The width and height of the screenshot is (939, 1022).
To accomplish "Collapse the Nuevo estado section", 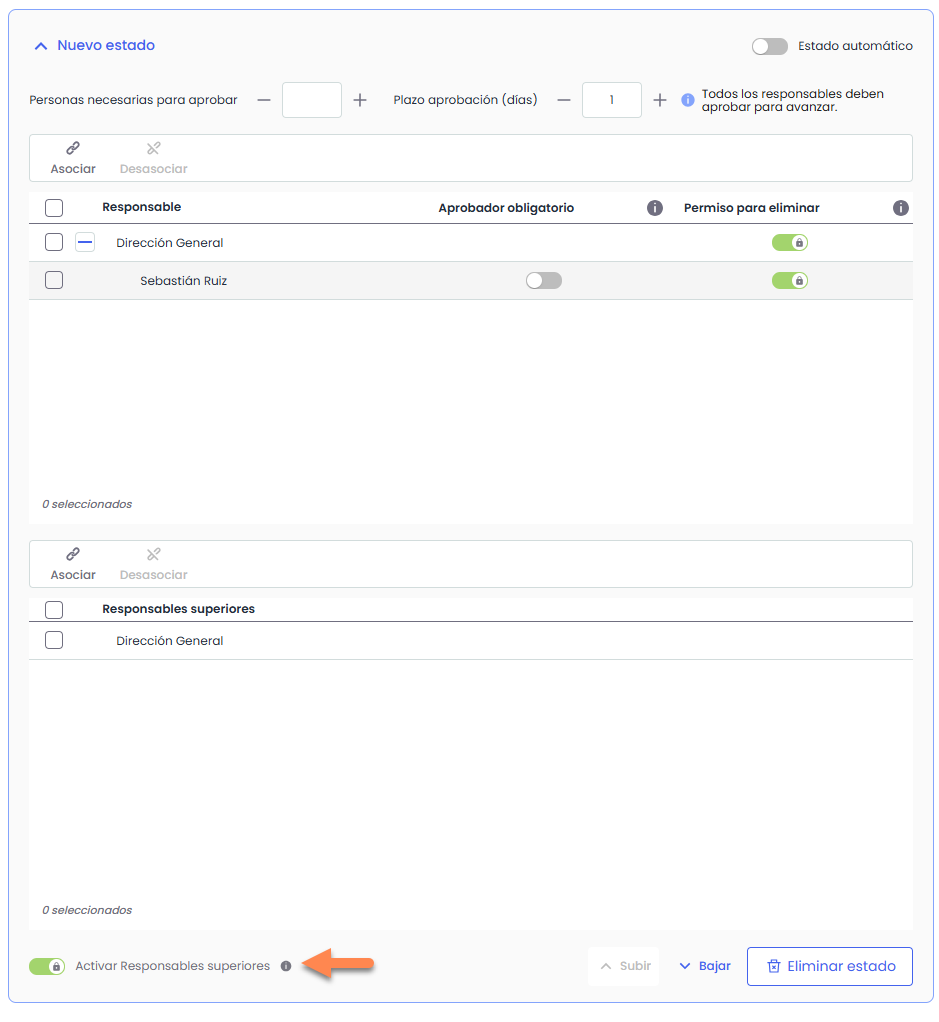I will point(41,46).
